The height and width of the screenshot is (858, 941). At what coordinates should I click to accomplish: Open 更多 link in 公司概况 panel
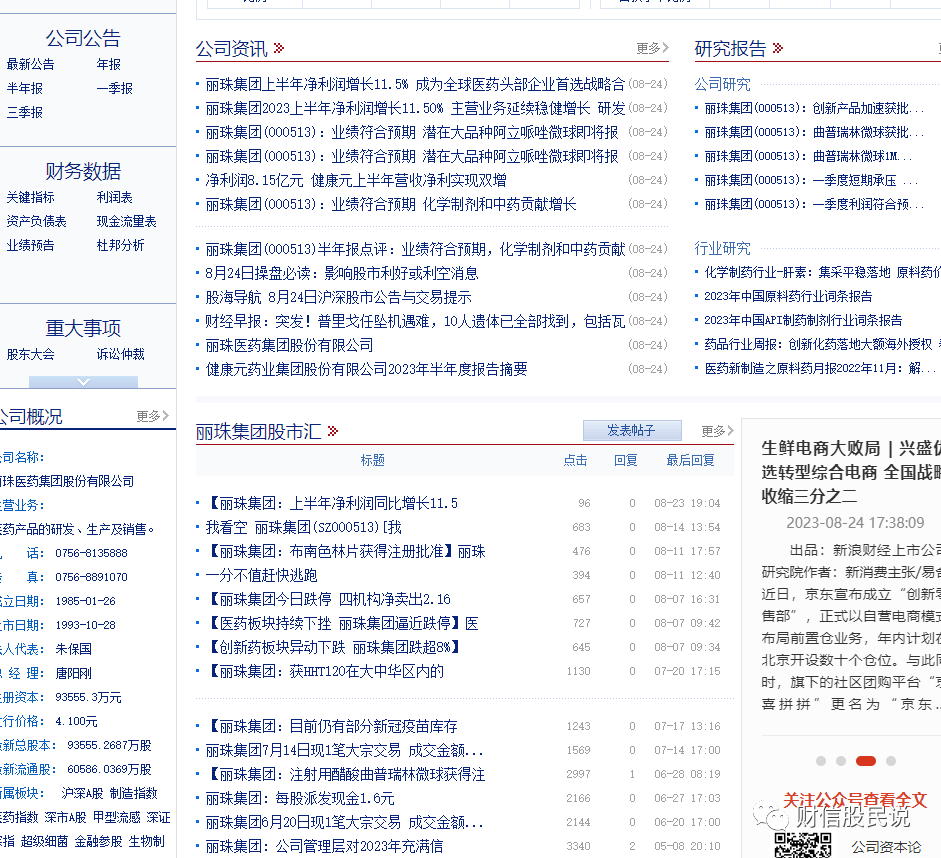click(x=152, y=416)
